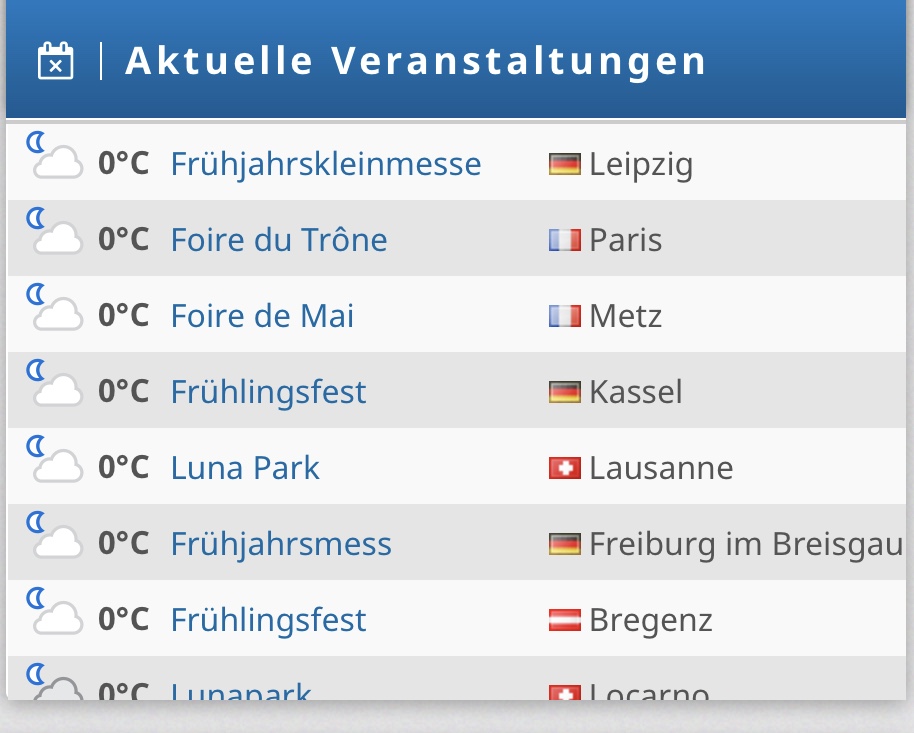Screen dimensions: 914x733
Task: Click the French flag next to Paris
Action: tap(565, 240)
